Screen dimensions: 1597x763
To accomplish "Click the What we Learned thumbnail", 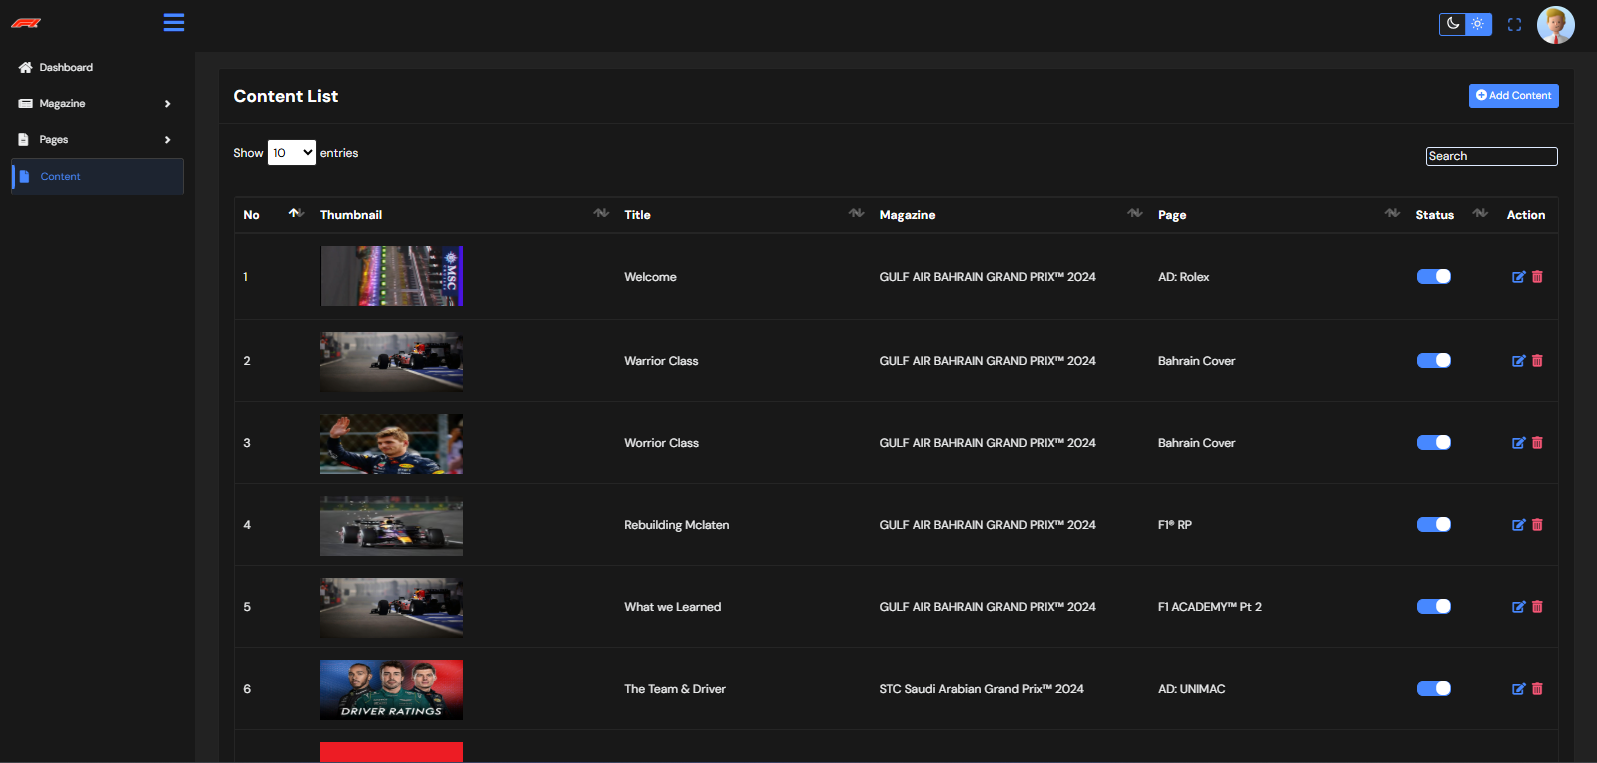I will point(391,608).
